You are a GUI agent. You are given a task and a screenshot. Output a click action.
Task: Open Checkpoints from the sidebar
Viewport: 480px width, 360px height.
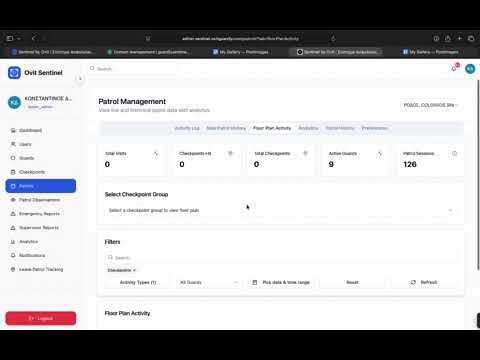(x=28, y=172)
